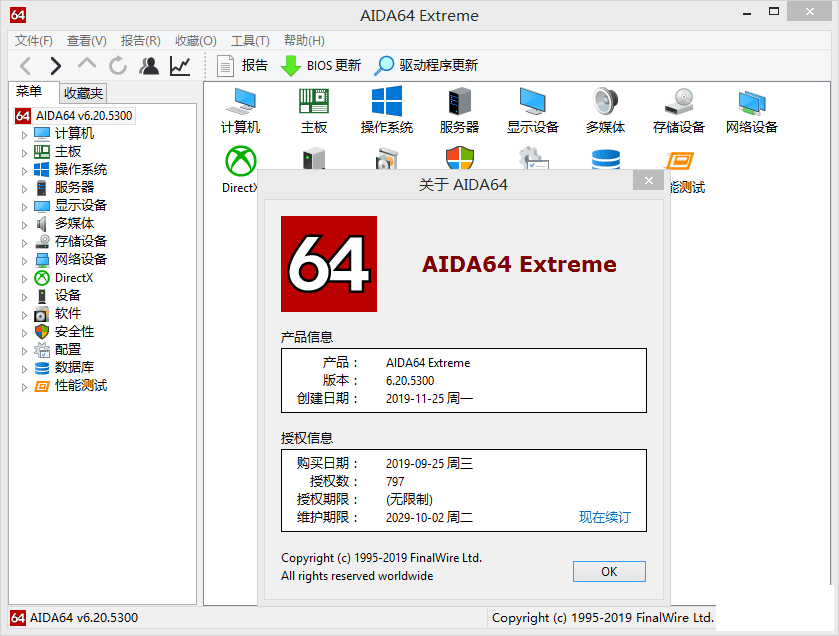Click the Back navigation arrow
The image size is (839, 636).
coord(26,66)
